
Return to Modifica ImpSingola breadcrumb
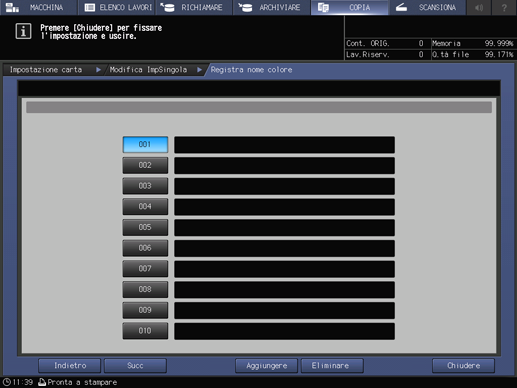(148, 70)
